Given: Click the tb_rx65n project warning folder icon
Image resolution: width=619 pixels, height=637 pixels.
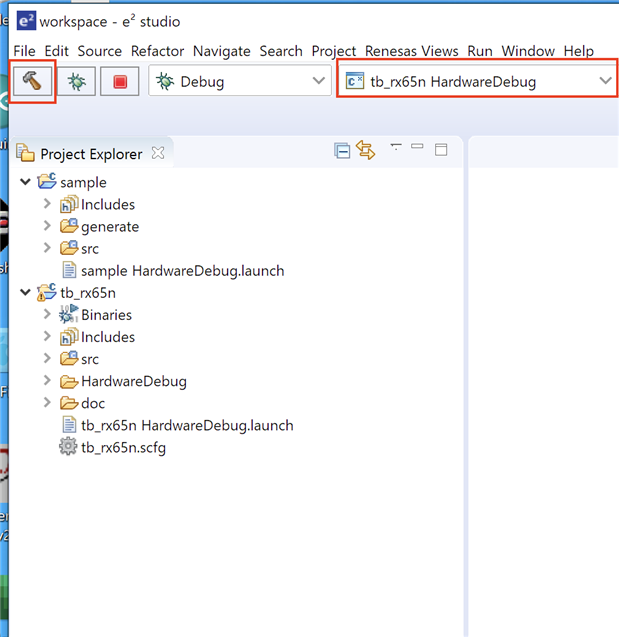Looking at the screenshot, I should point(46,292).
